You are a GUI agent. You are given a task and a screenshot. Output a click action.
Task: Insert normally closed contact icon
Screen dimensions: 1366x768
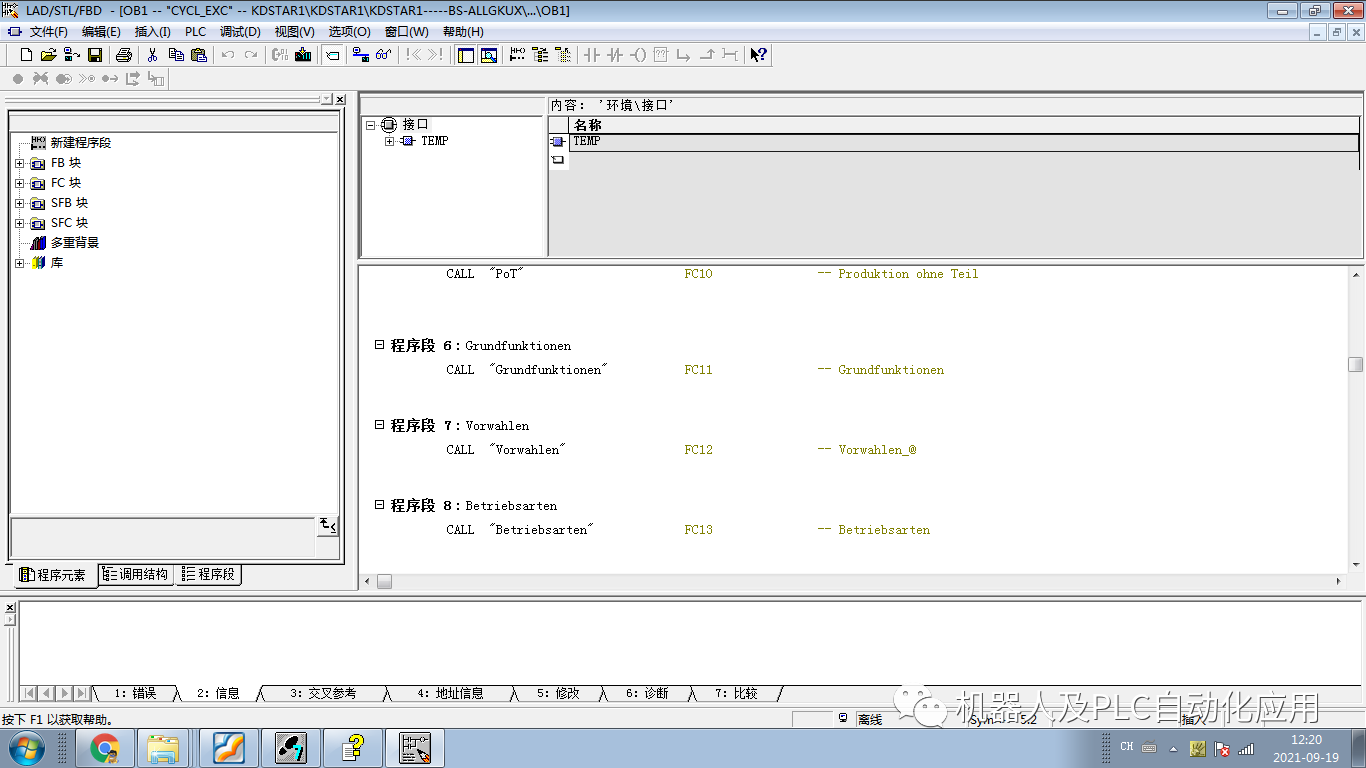point(614,55)
